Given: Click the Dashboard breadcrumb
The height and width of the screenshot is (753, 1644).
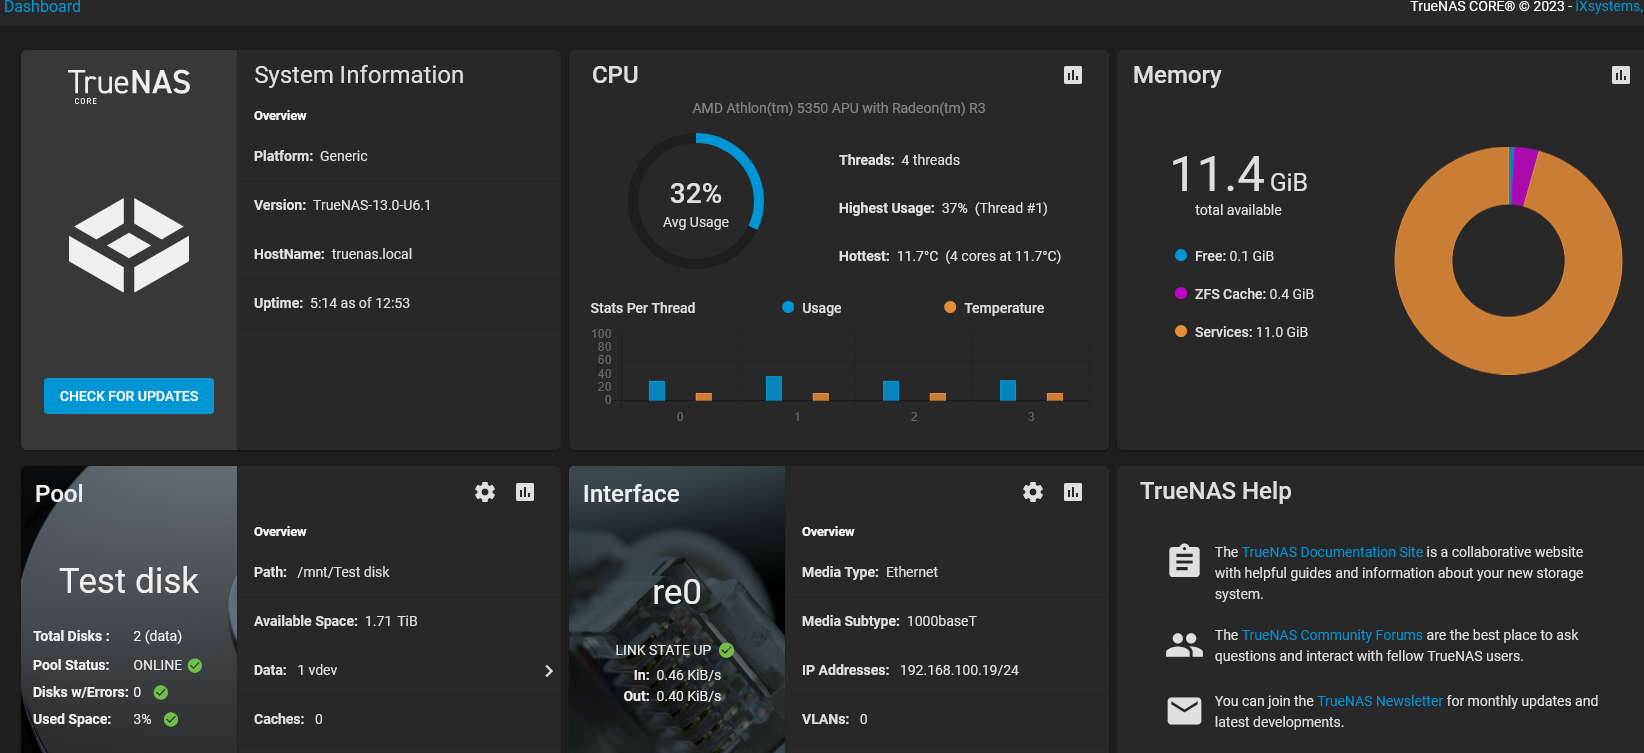Looking at the screenshot, I should (42, 7).
